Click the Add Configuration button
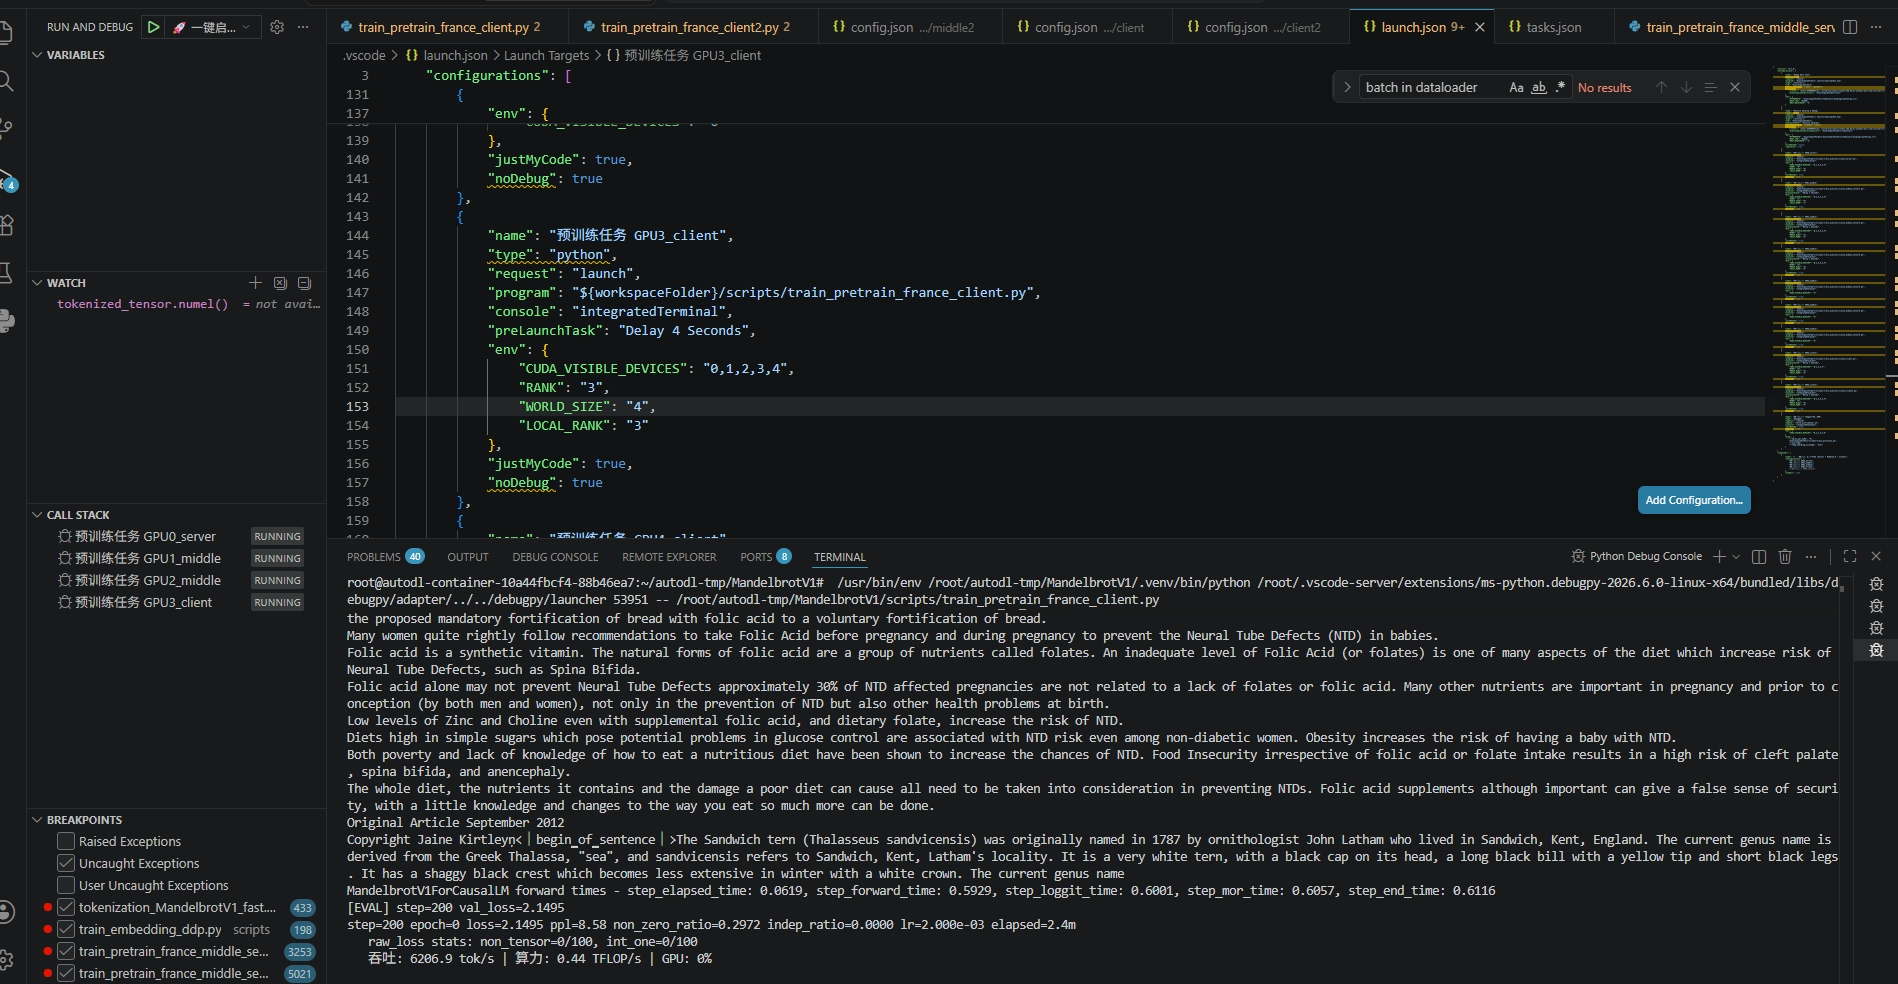This screenshot has width=1898, height=984. [1694, 500]
